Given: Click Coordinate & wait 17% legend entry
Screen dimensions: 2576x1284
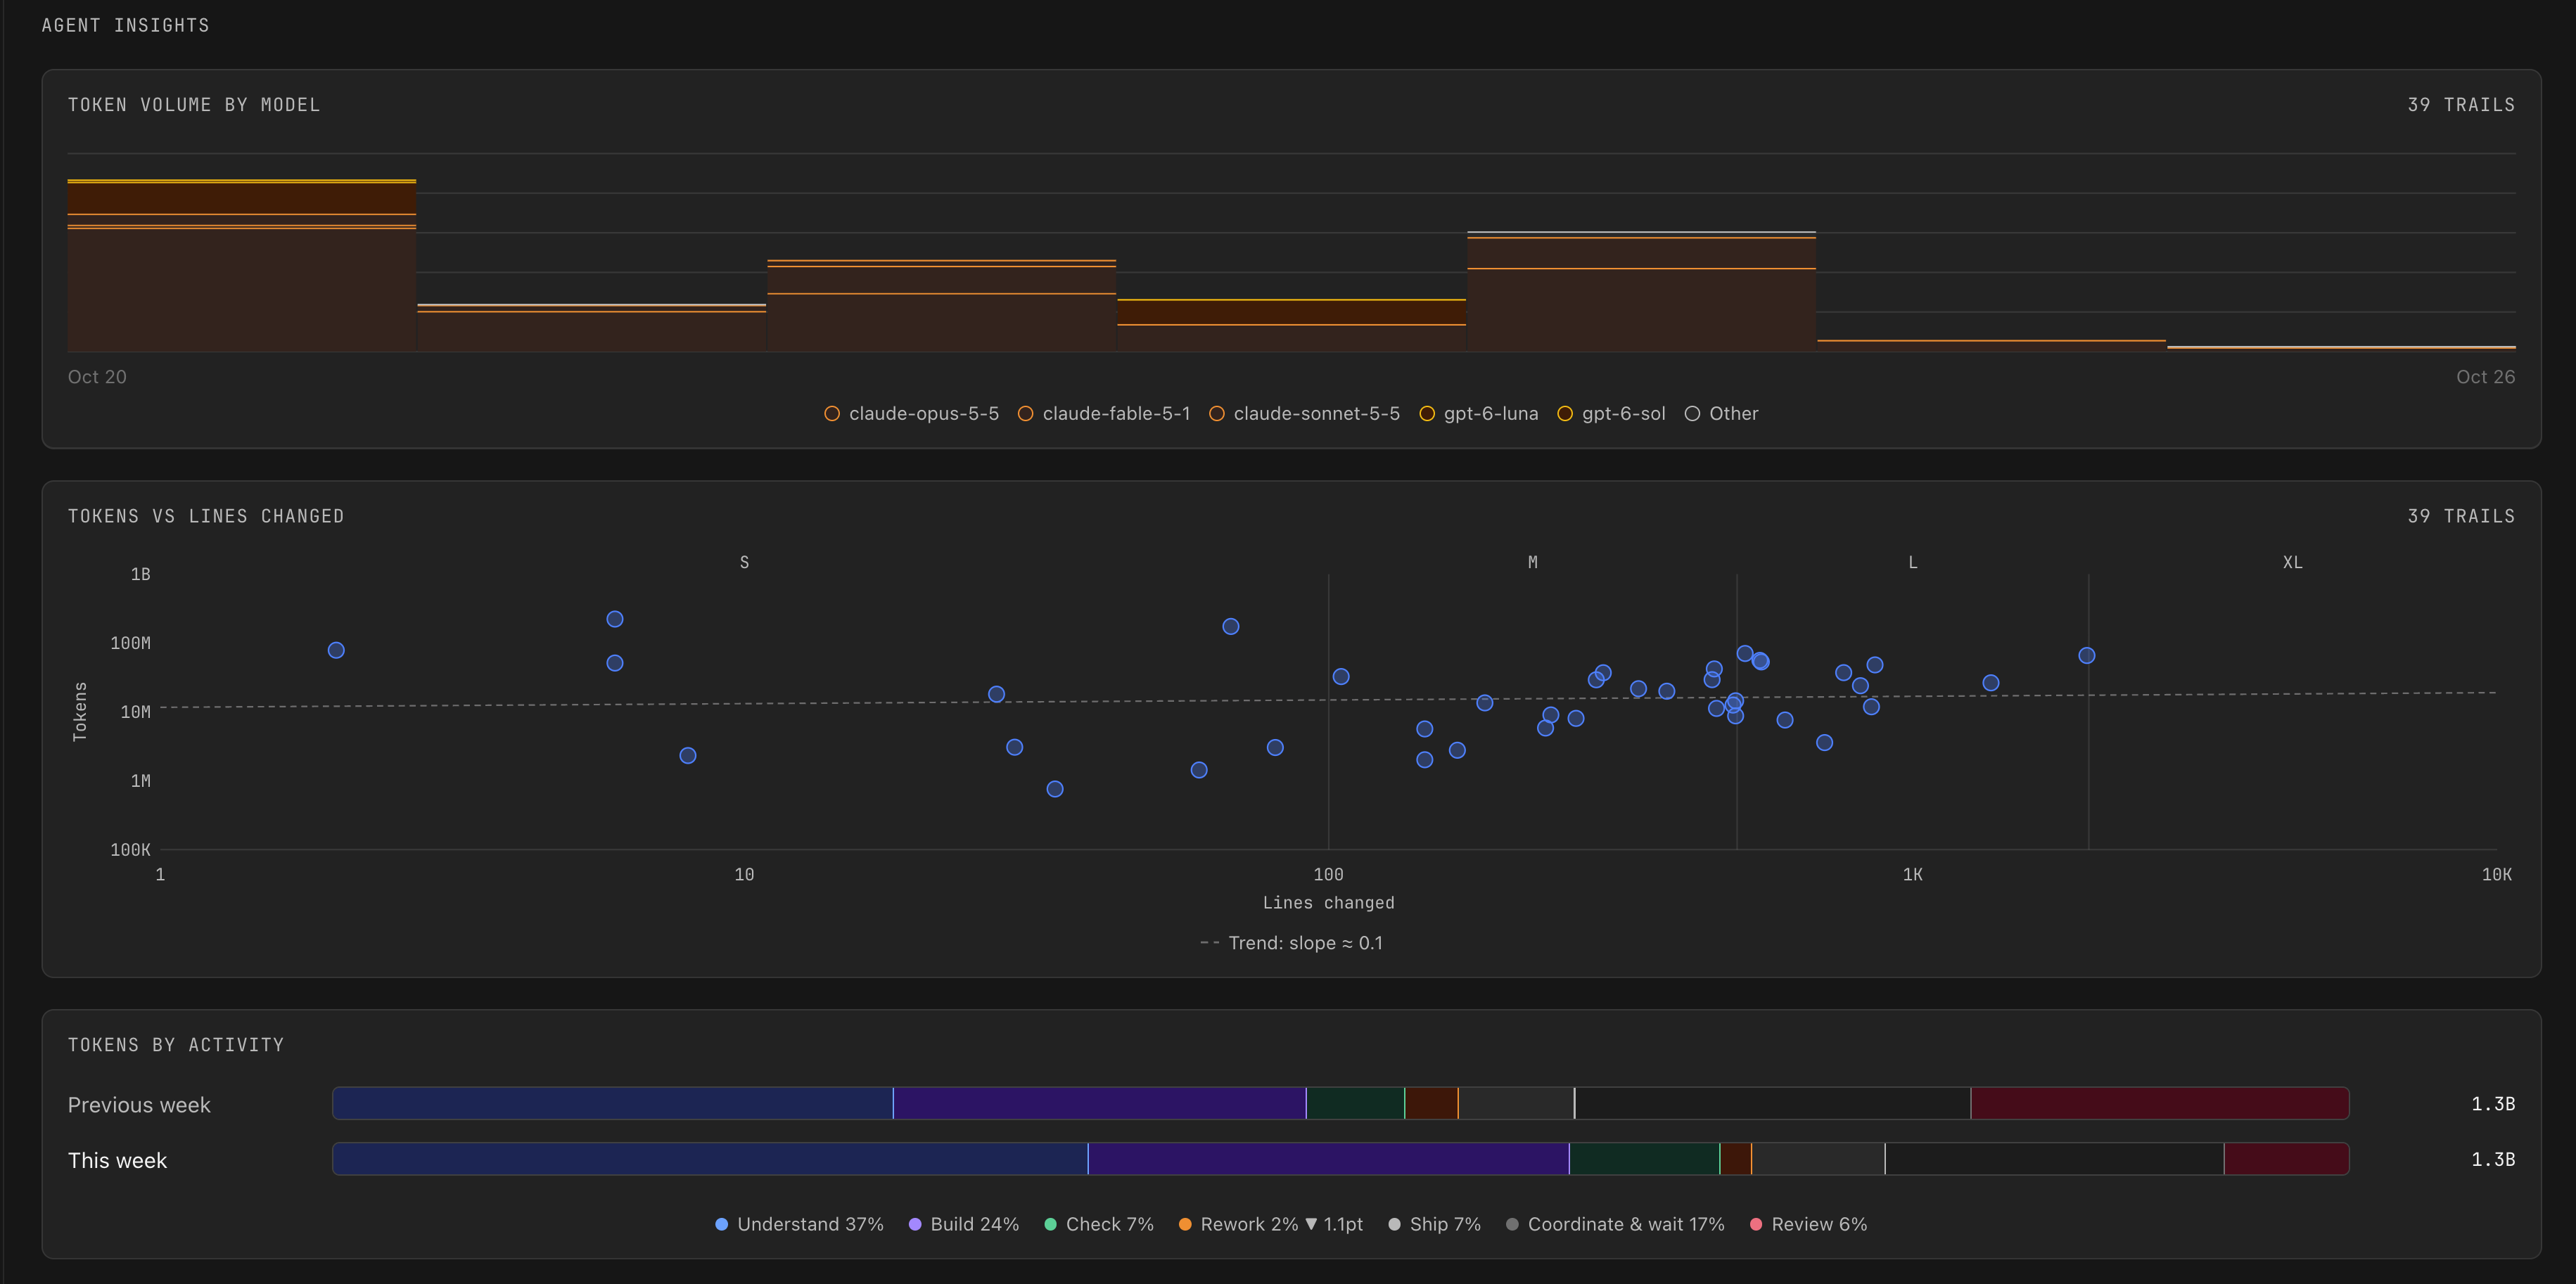Looking at the screenshot, I should (x=1615, y=1224).
